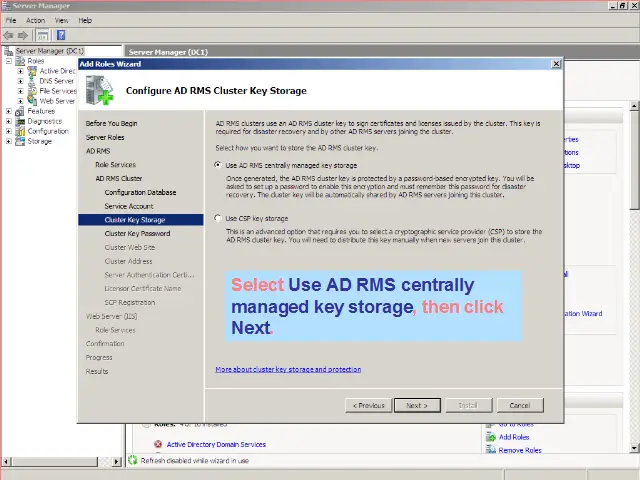640x480 pixels.
Task: Click the Remove Roles link in background
Action: [520, 450]
